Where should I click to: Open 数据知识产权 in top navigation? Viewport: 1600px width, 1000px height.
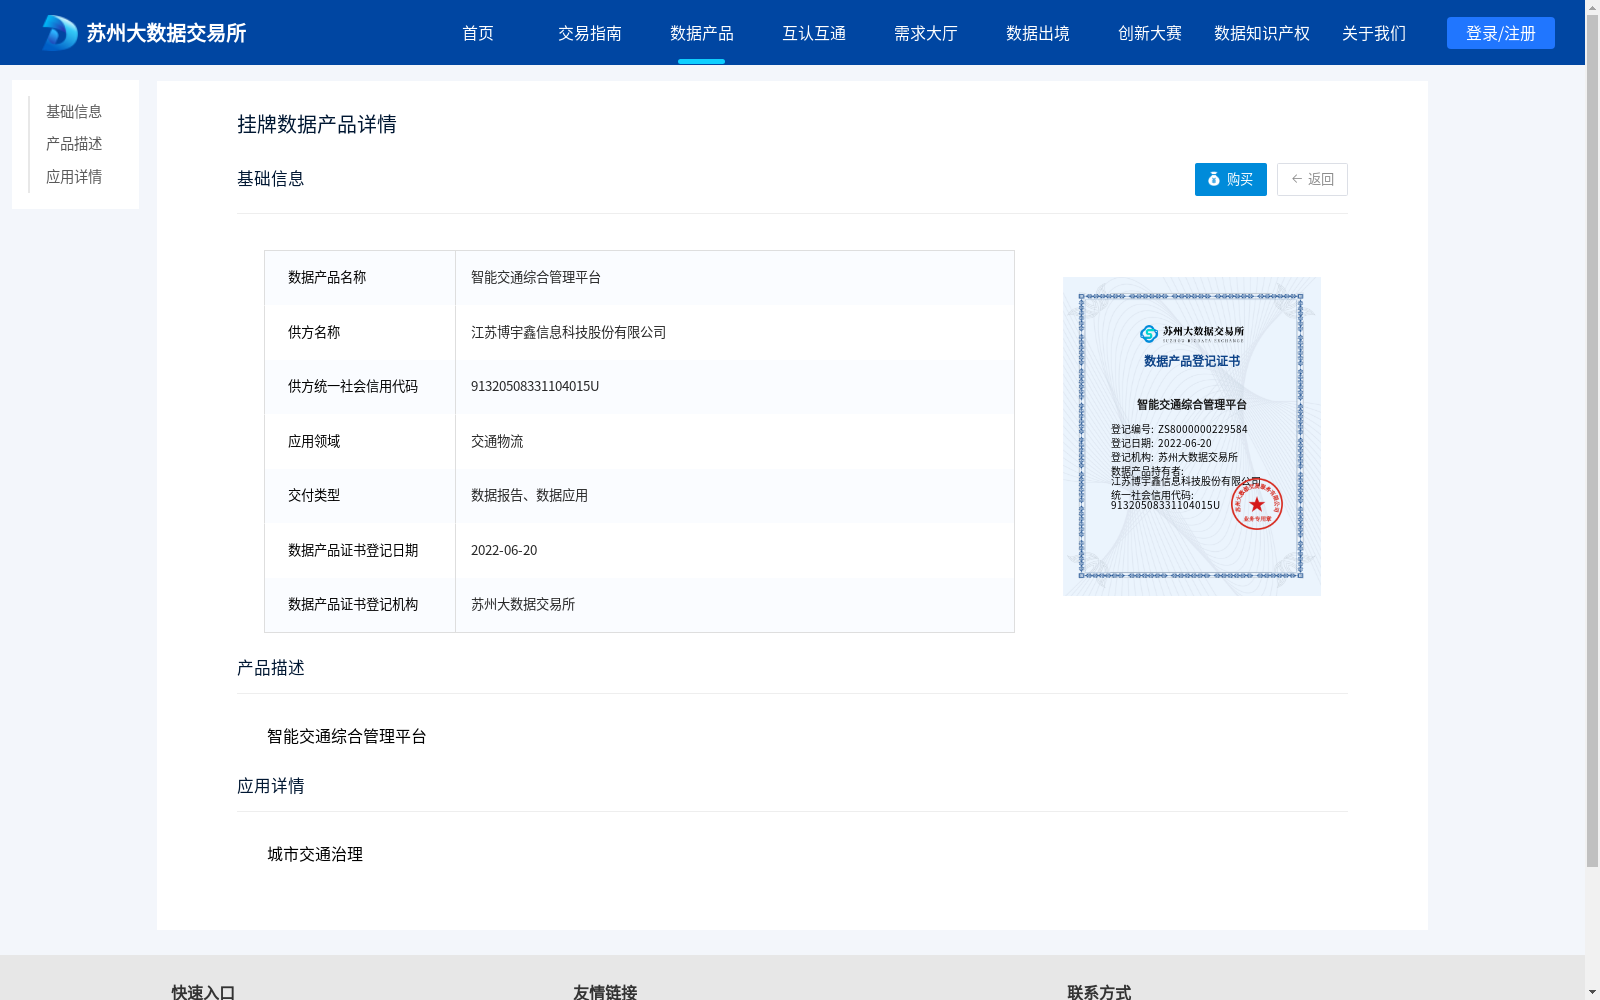coord(1262,33)
